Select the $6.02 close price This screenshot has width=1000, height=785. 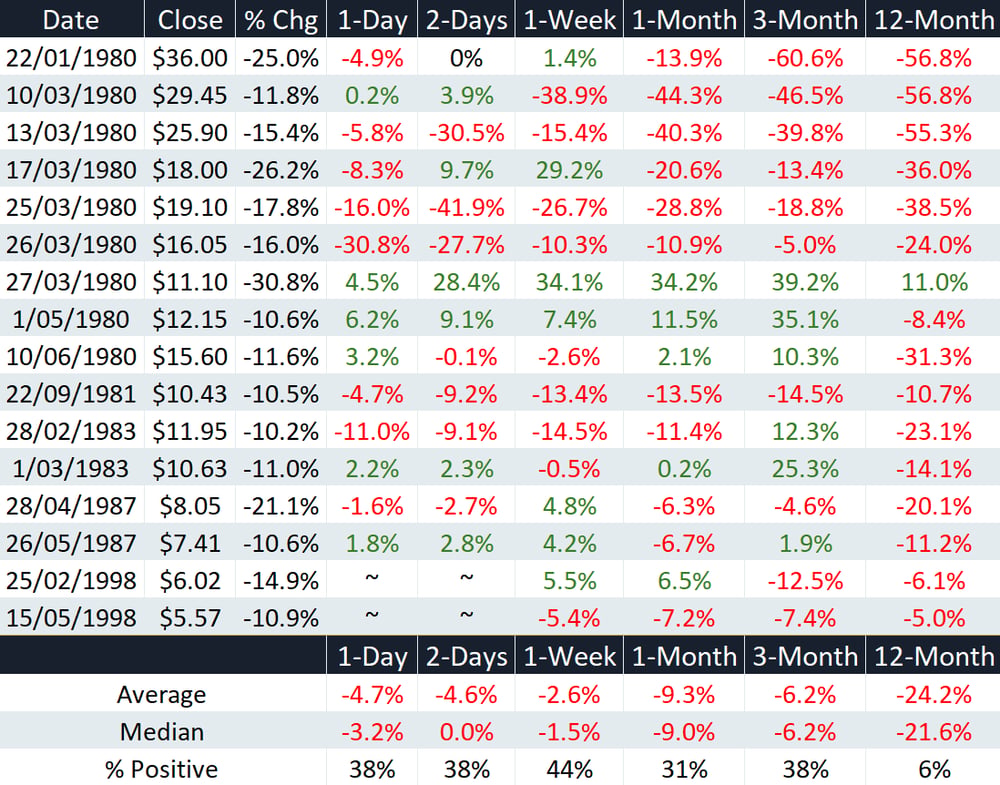coord(190,581)
